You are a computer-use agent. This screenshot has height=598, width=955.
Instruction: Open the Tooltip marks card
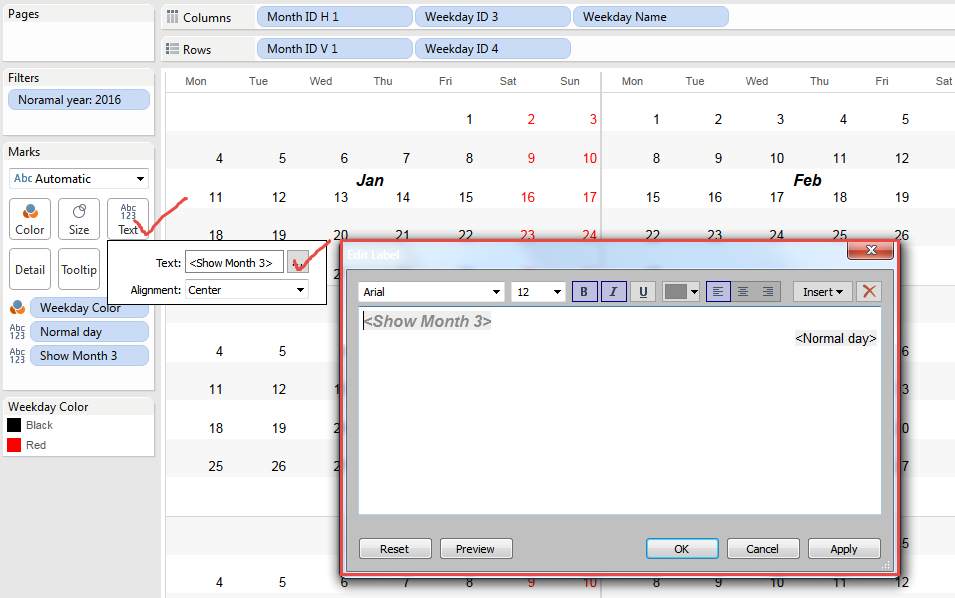(79, 269)
